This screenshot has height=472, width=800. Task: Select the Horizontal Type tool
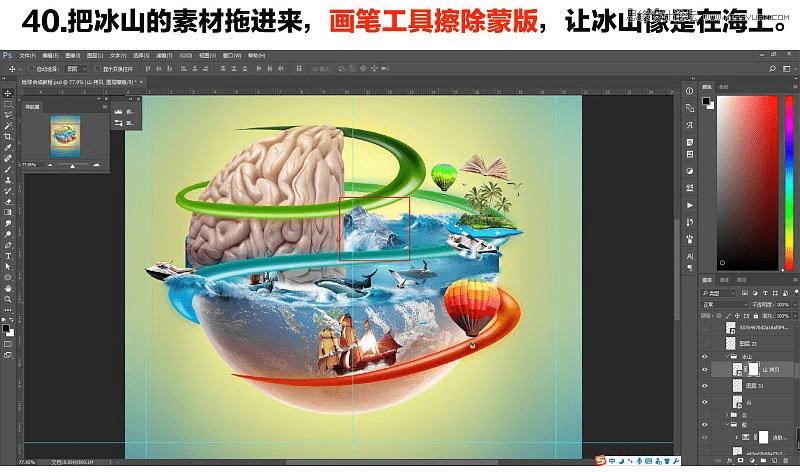[8, 256]
